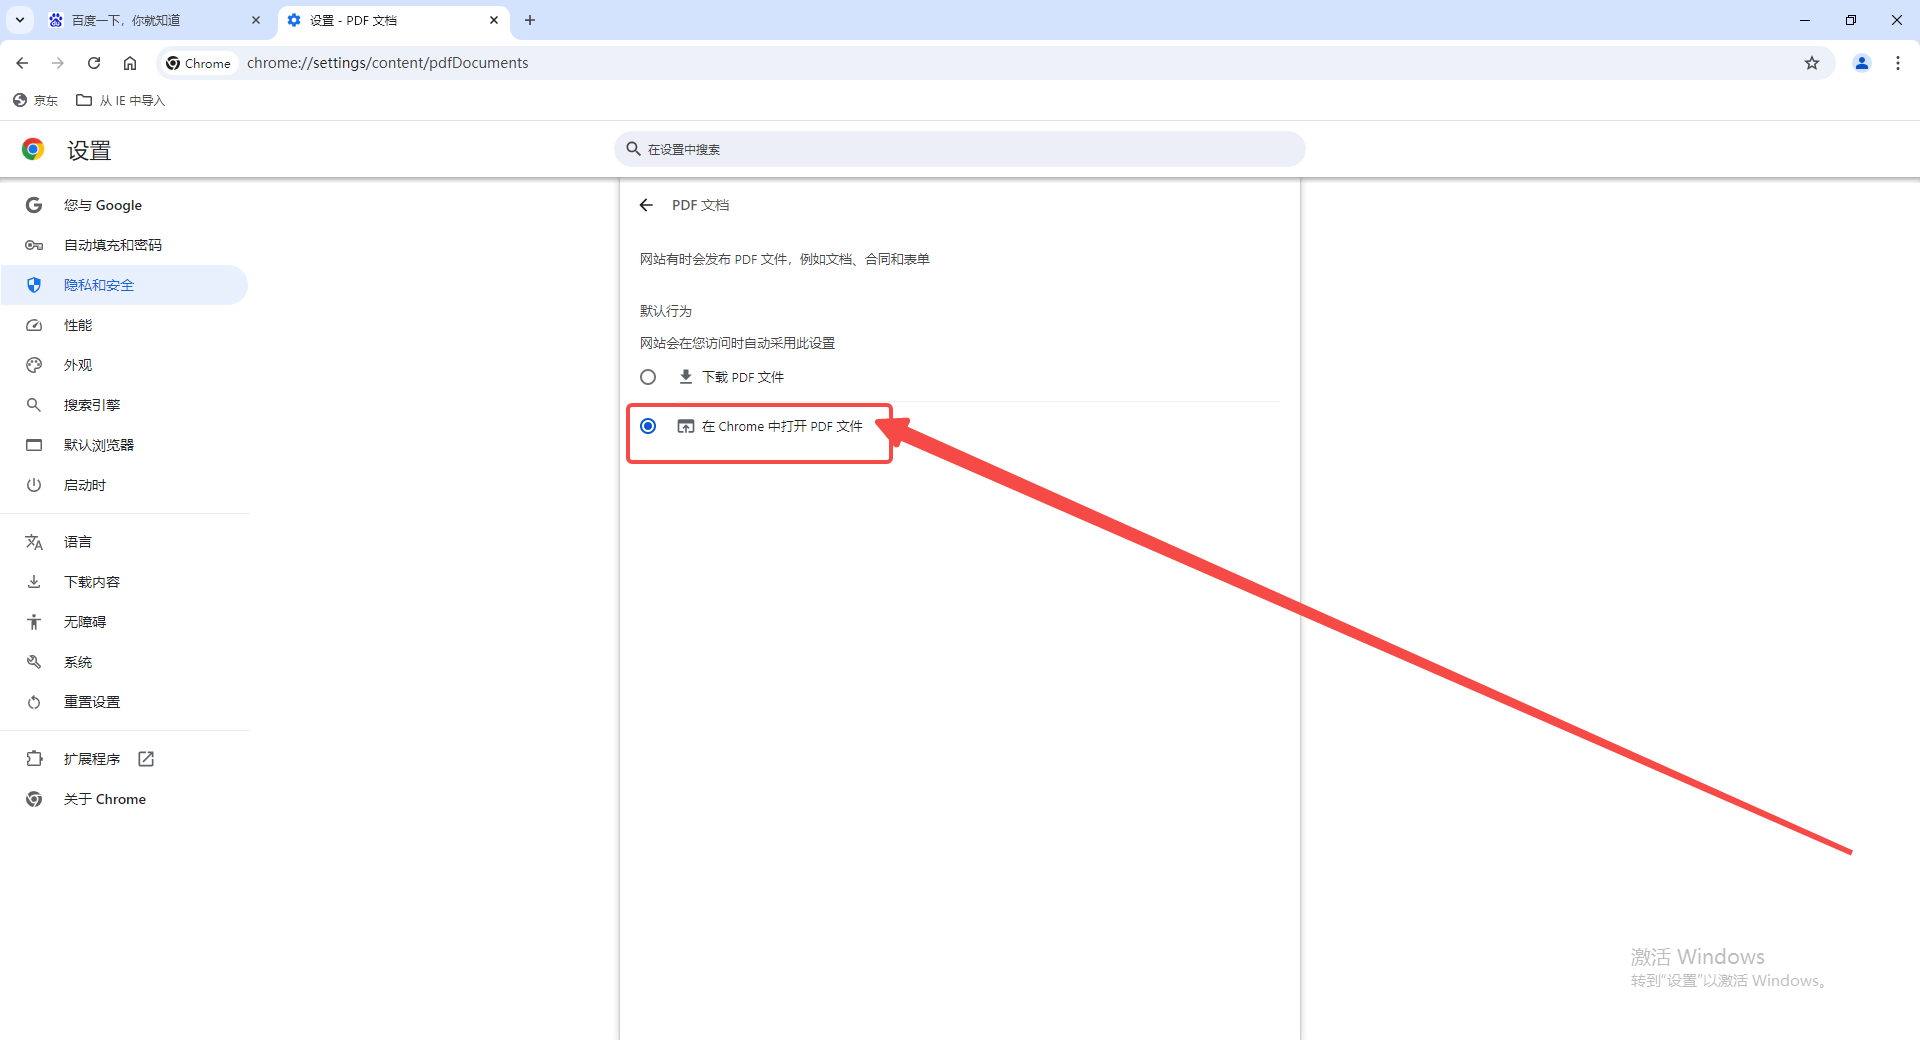Click the magnifier icon for search engine
1920x1040 pixels.
click(34, 405)
